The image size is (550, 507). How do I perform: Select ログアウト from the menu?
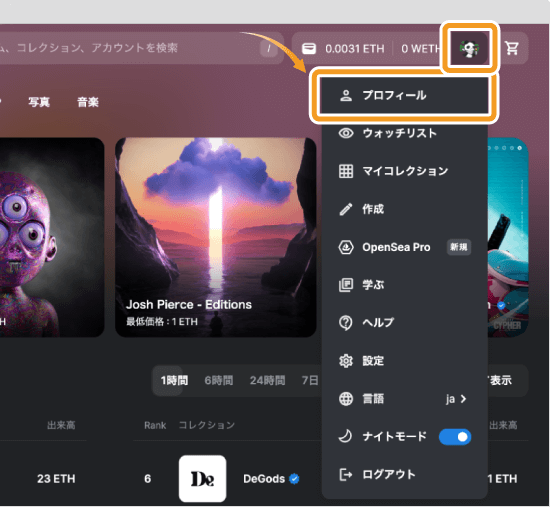coord(404,475)
